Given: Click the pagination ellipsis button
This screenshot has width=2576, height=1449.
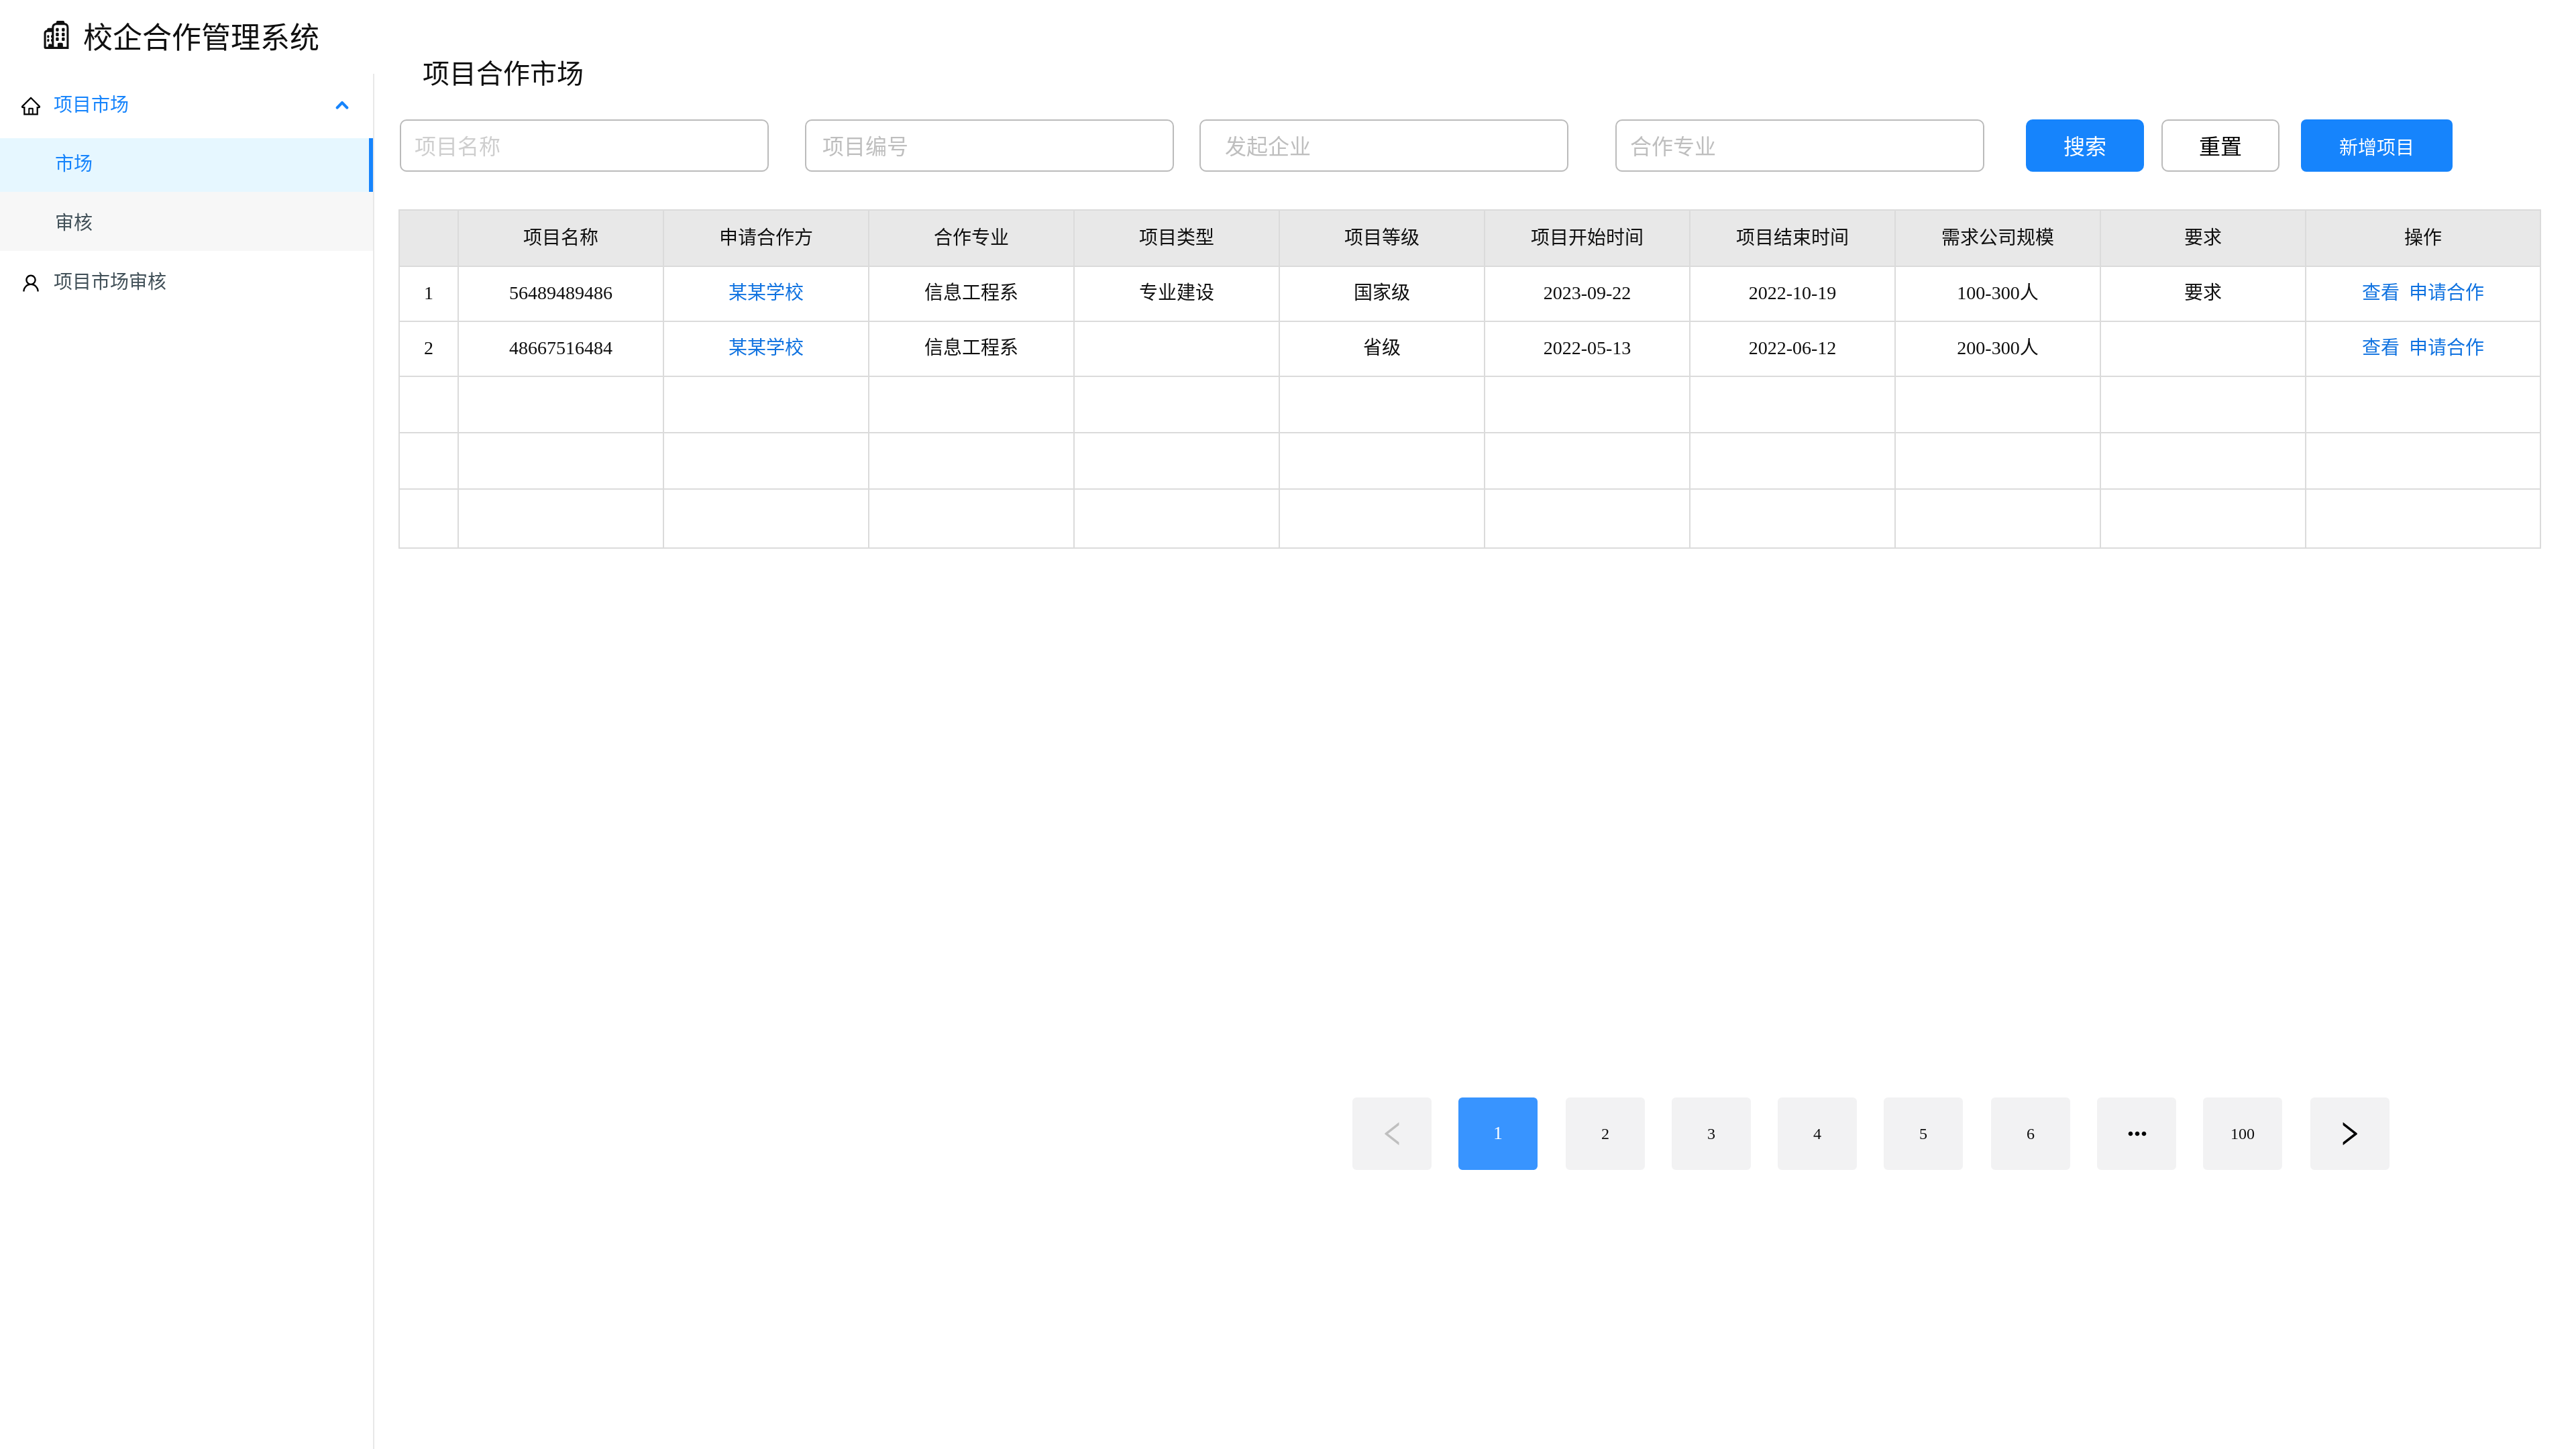Looking at the screenshot, I should click(2136, 1133).
